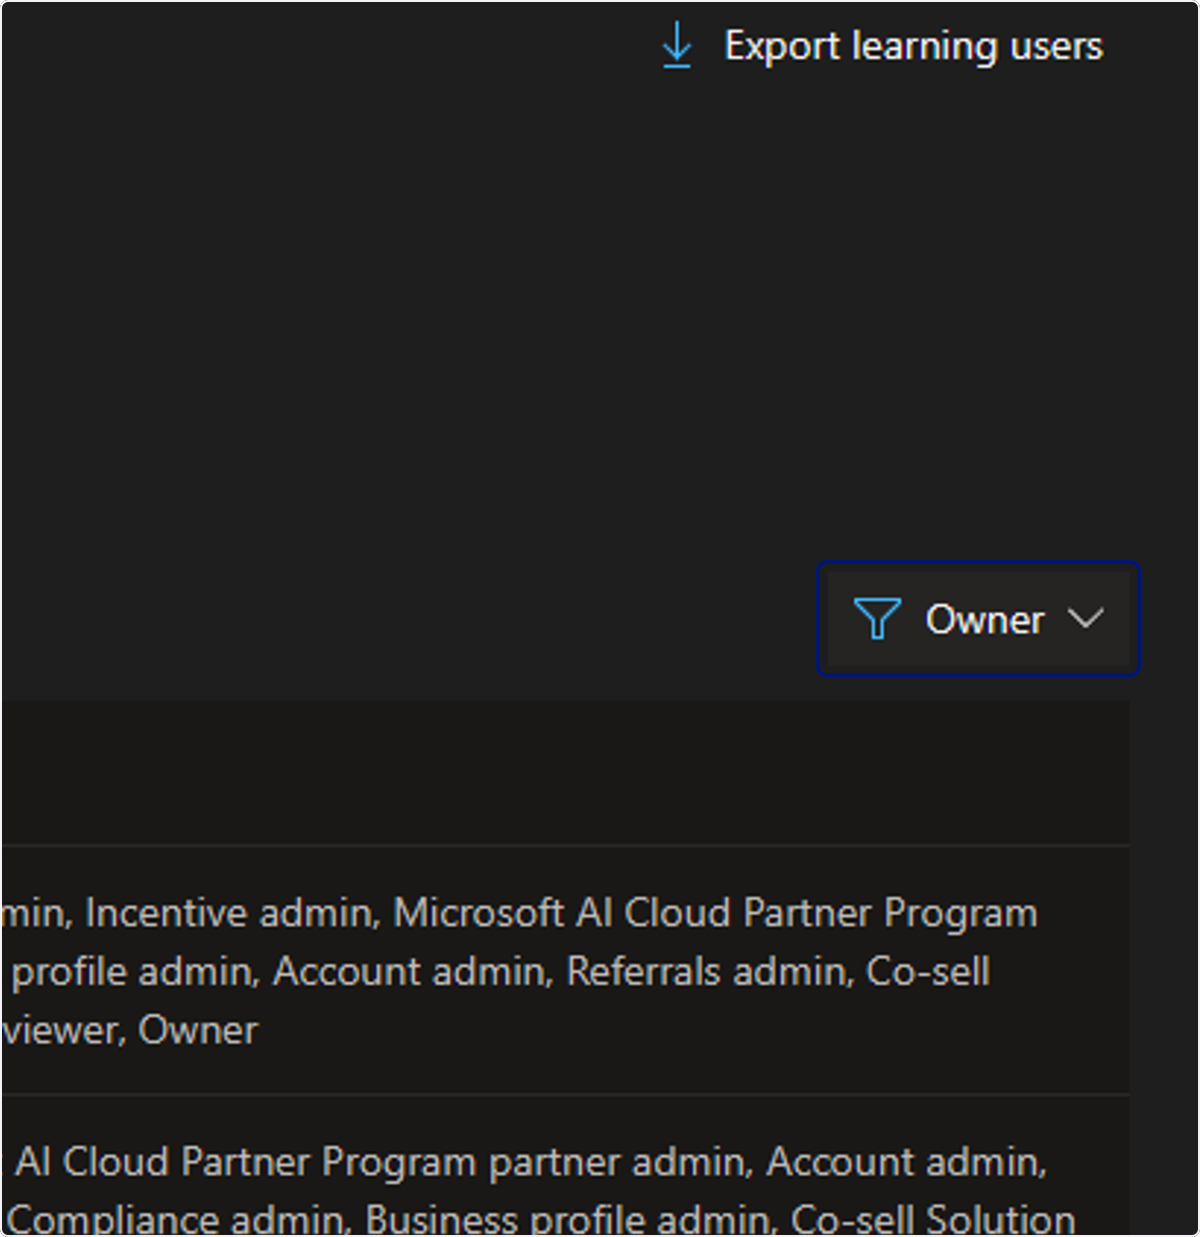Screen dimensions: 1200x1237
Task: Click the funnel filter icon
Action: point(877,619)
